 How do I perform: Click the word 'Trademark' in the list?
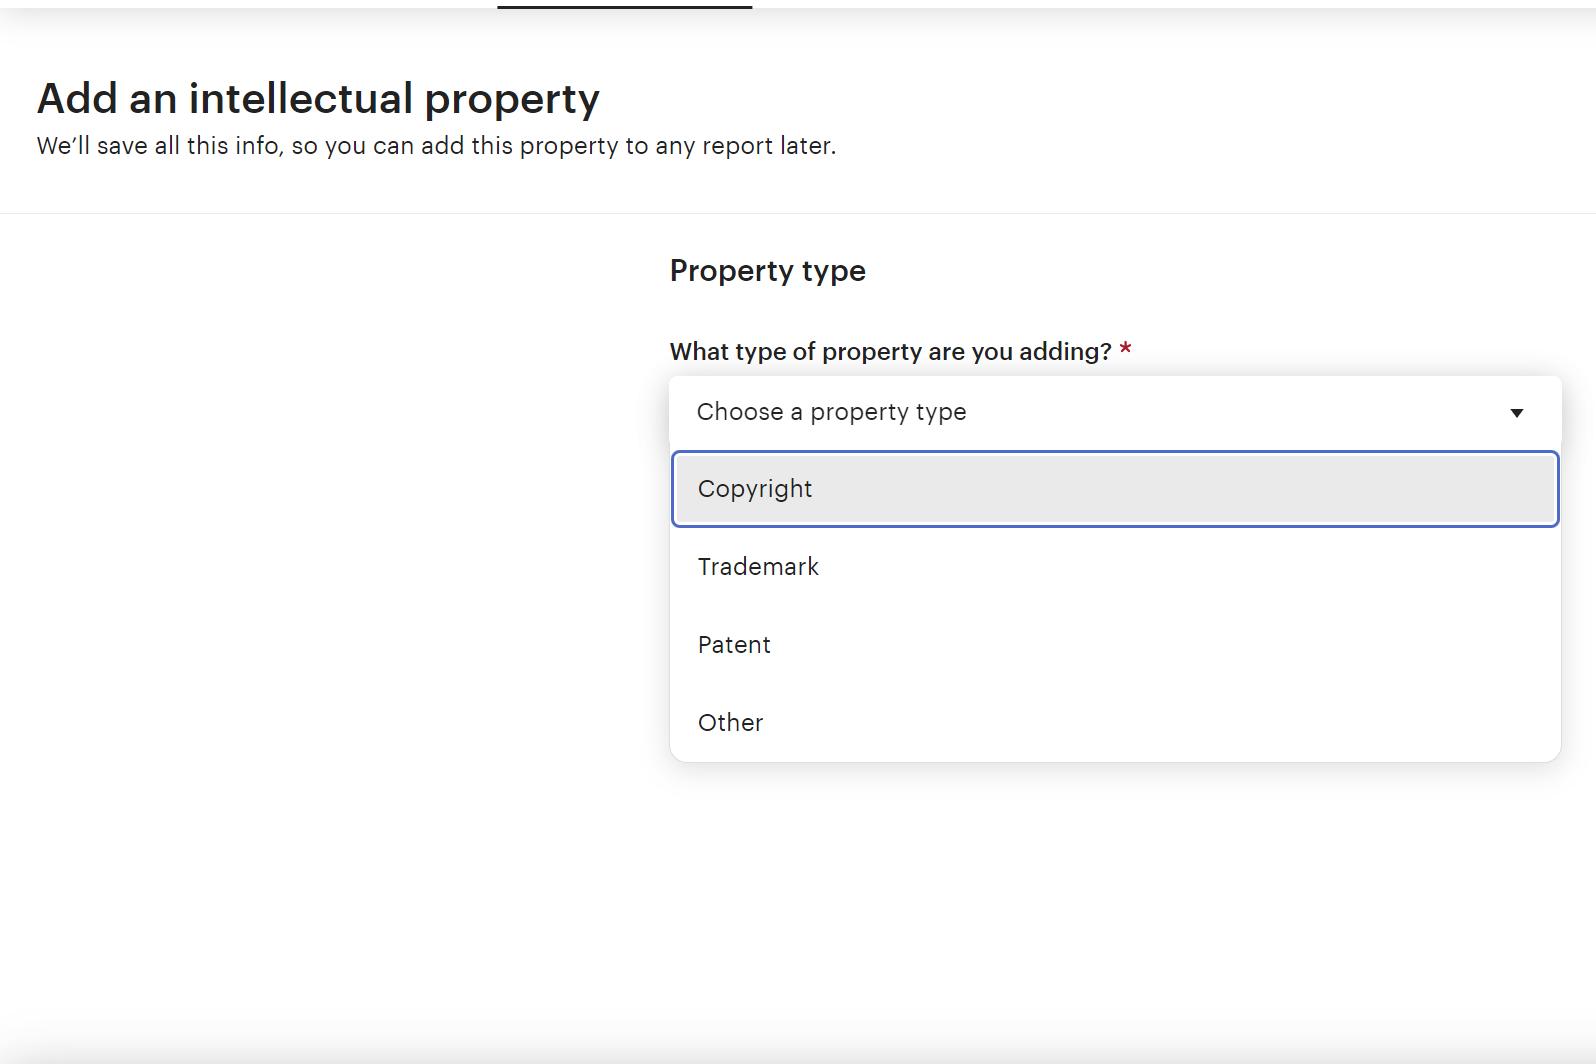tap(758, 567)
